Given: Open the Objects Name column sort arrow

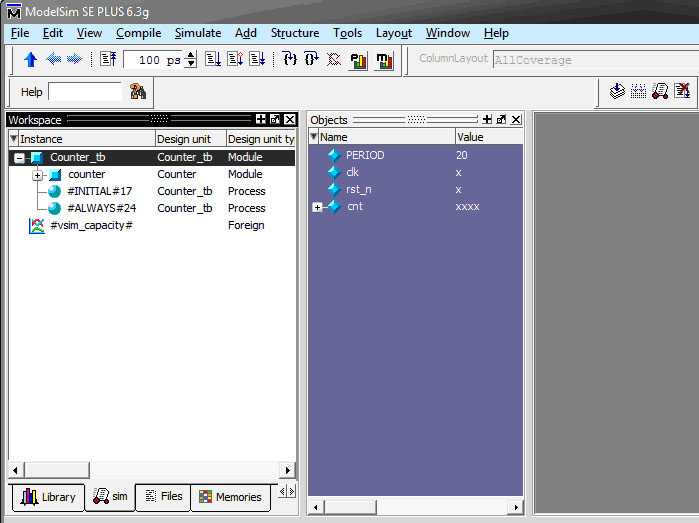Looking at the screenshot, I should tap(314, 136).
